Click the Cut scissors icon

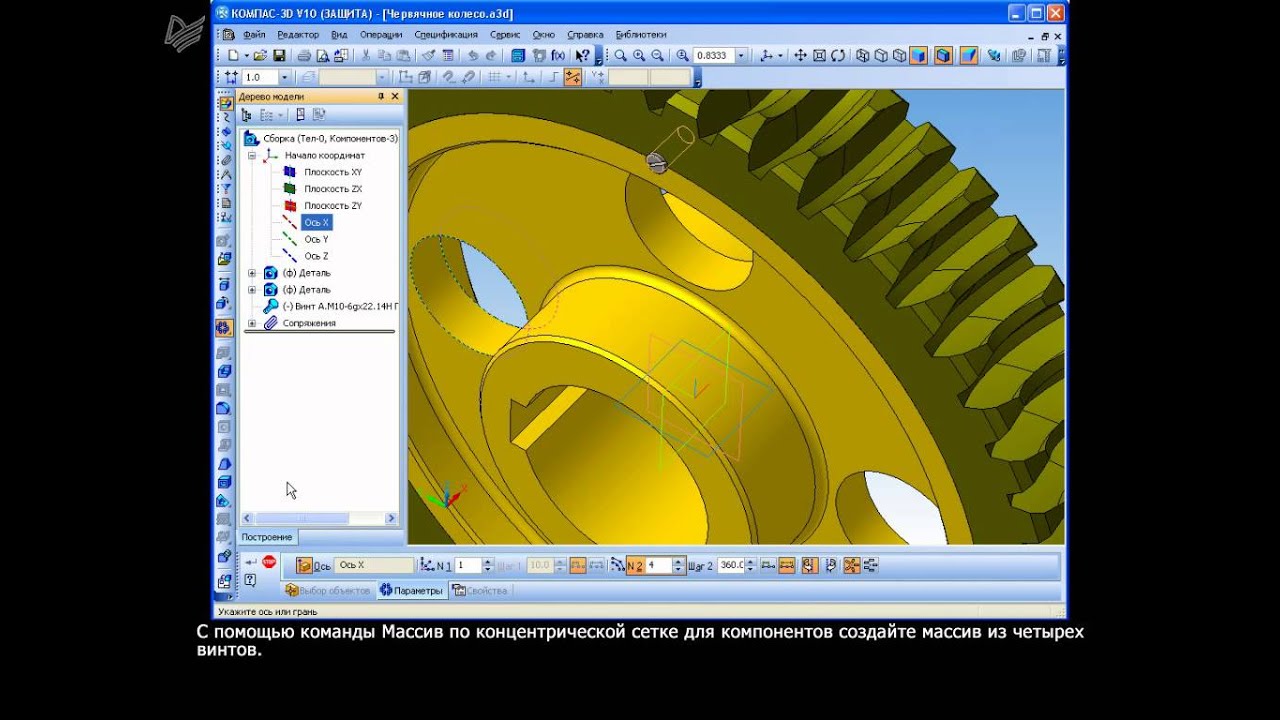coord(366,56)
